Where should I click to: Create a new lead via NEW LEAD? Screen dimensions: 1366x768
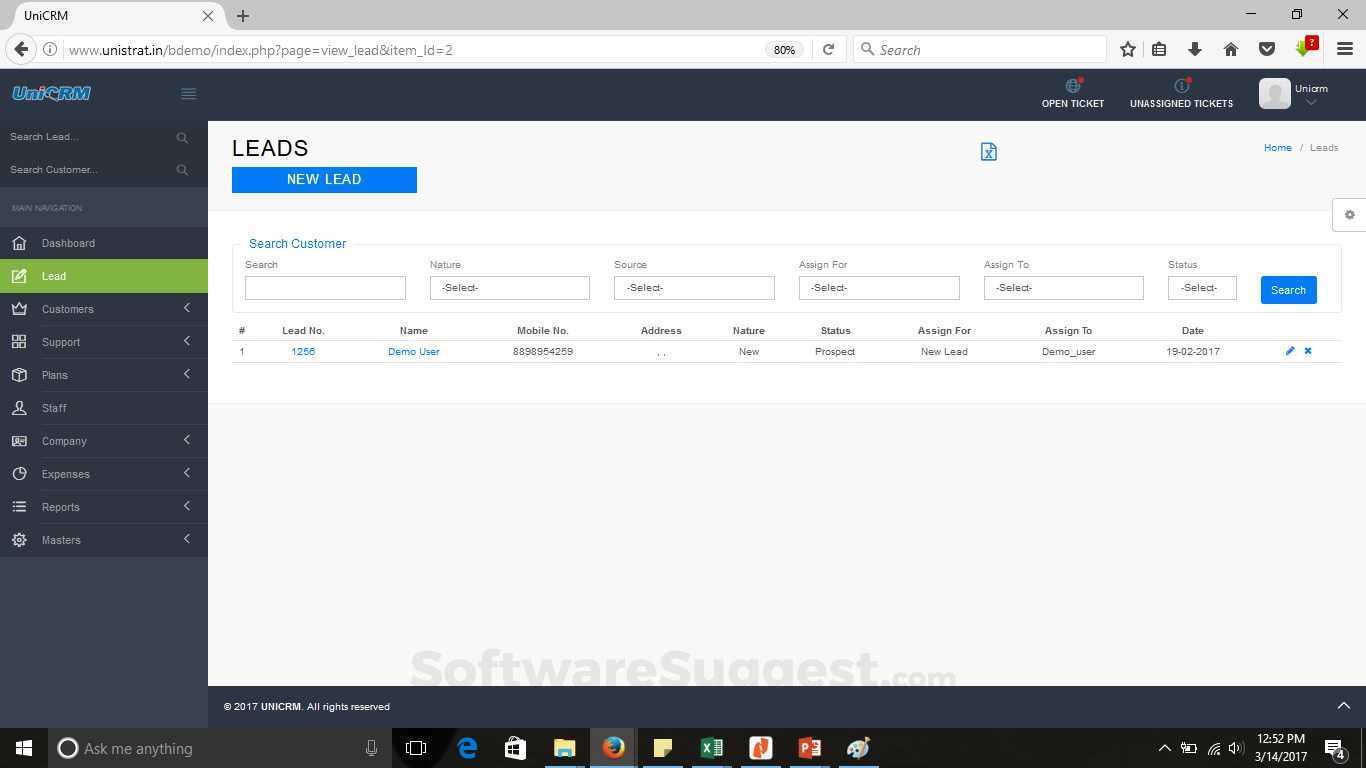tap(324, 179)
